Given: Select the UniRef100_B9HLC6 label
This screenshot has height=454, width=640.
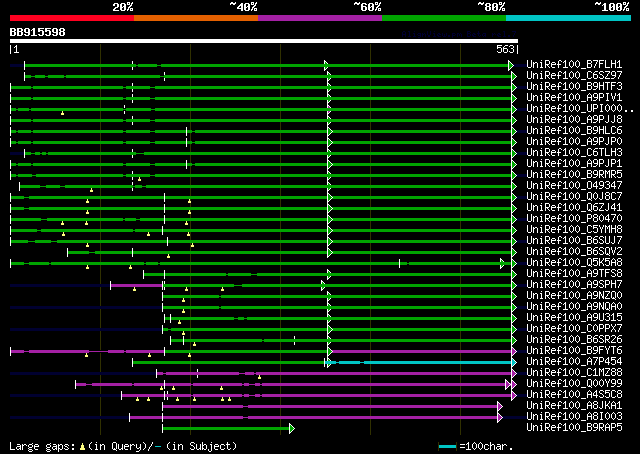Looking at the screenshot, I should tap(574, 131).
